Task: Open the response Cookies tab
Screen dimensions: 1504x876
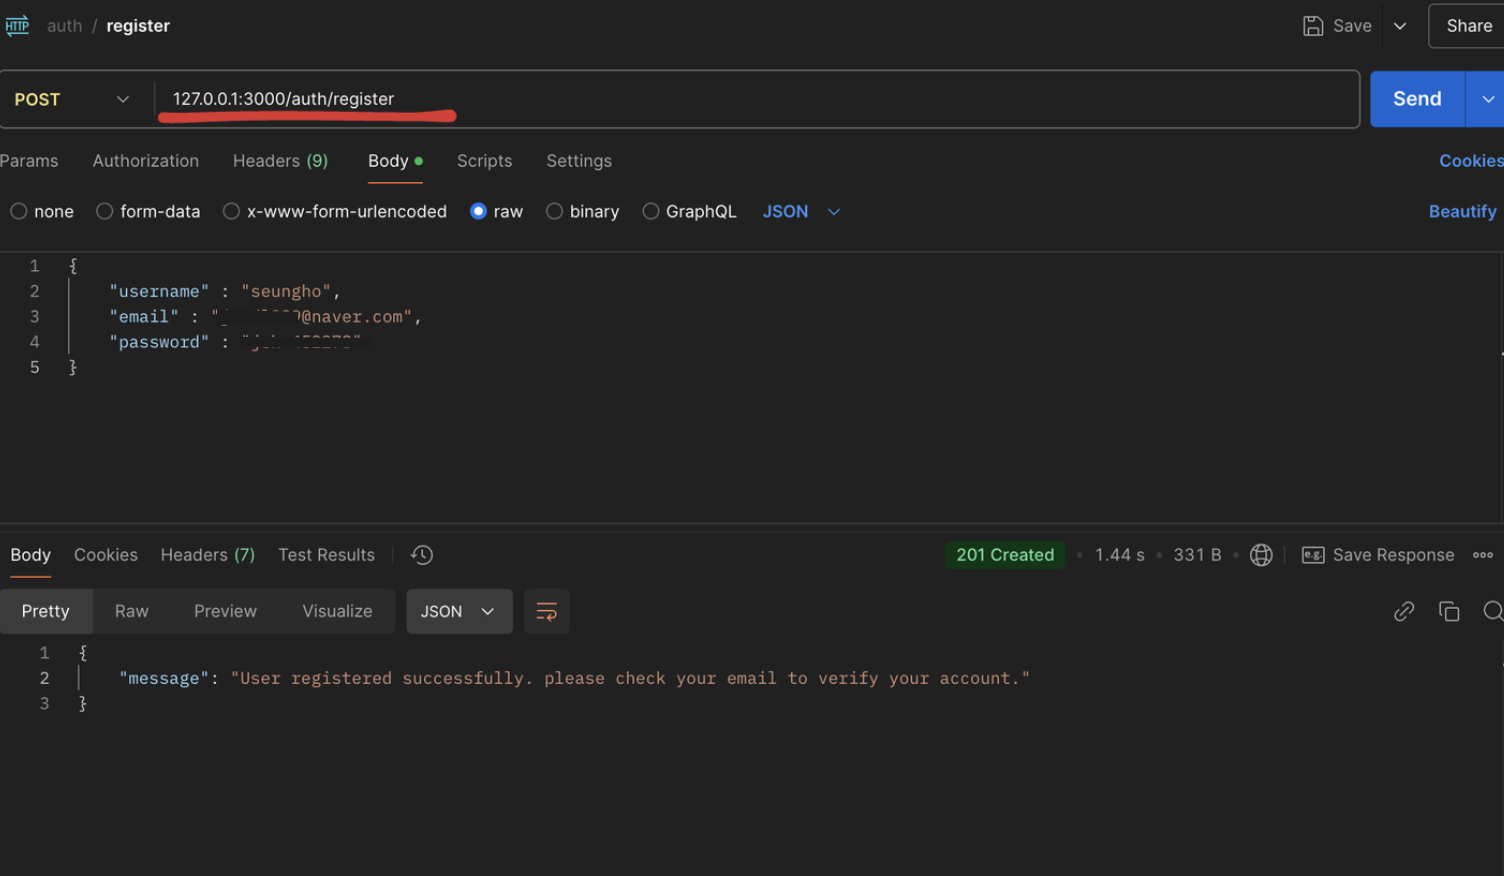Action: tap(106, 555)
